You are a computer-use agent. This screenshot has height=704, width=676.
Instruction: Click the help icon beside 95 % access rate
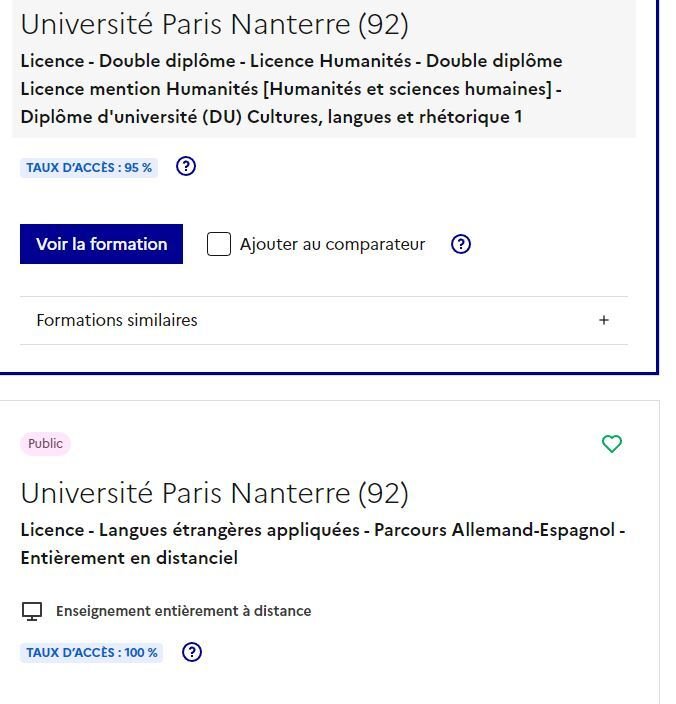click(x=186, y=167)
